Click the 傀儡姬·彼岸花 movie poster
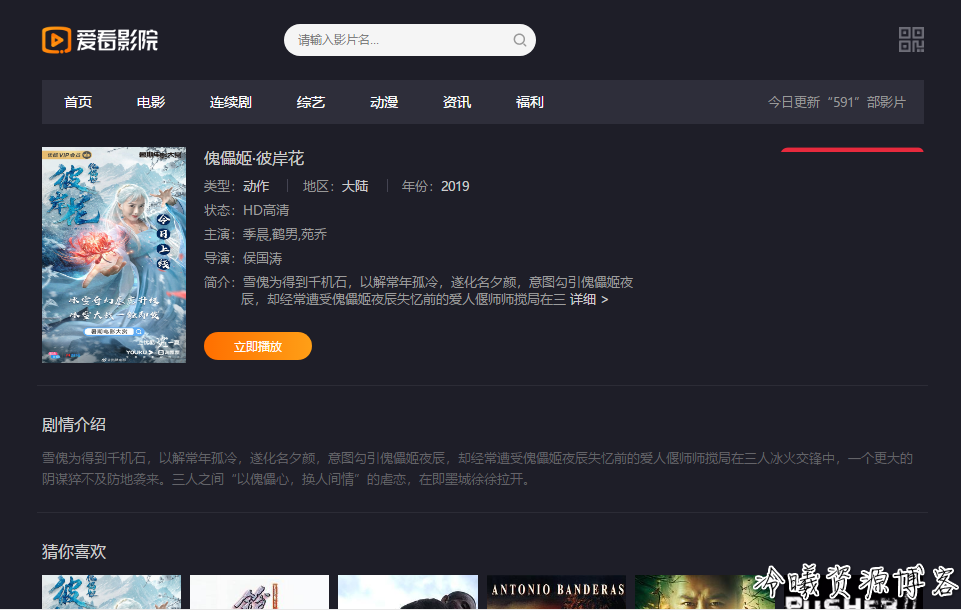 (114, 255)
